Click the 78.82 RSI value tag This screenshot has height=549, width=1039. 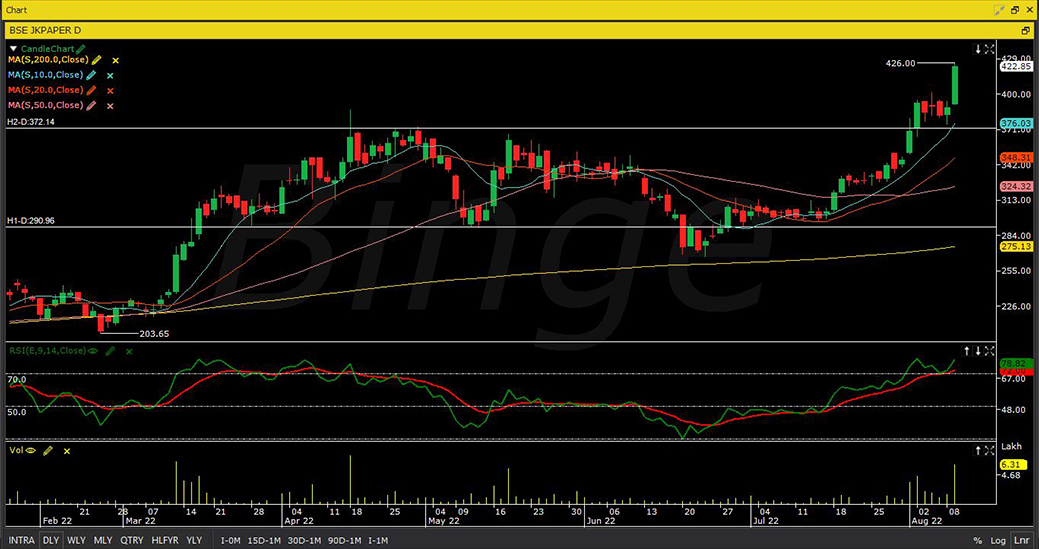point(1014,364)
